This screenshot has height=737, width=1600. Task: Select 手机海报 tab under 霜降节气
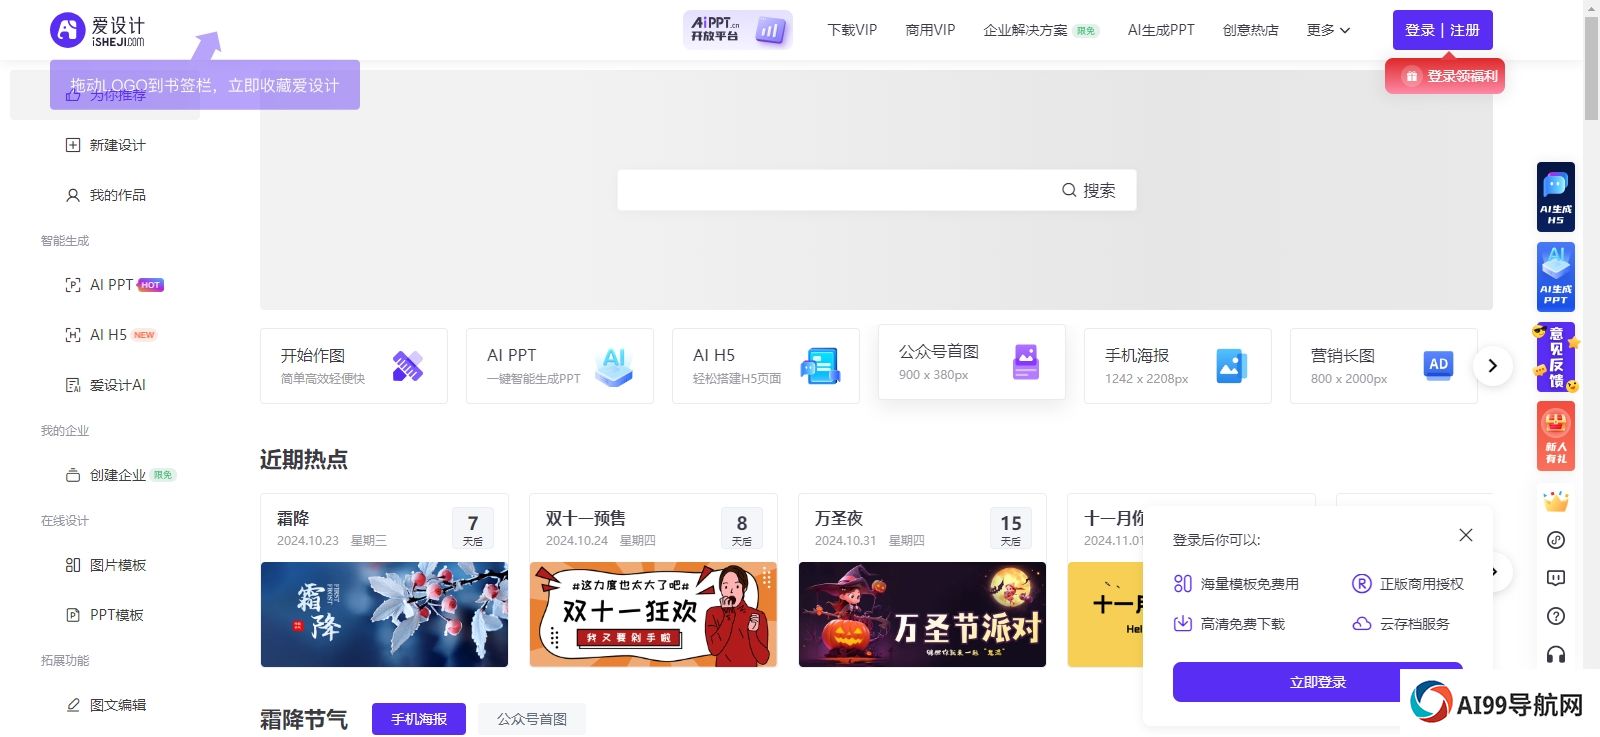click(419, 719)
